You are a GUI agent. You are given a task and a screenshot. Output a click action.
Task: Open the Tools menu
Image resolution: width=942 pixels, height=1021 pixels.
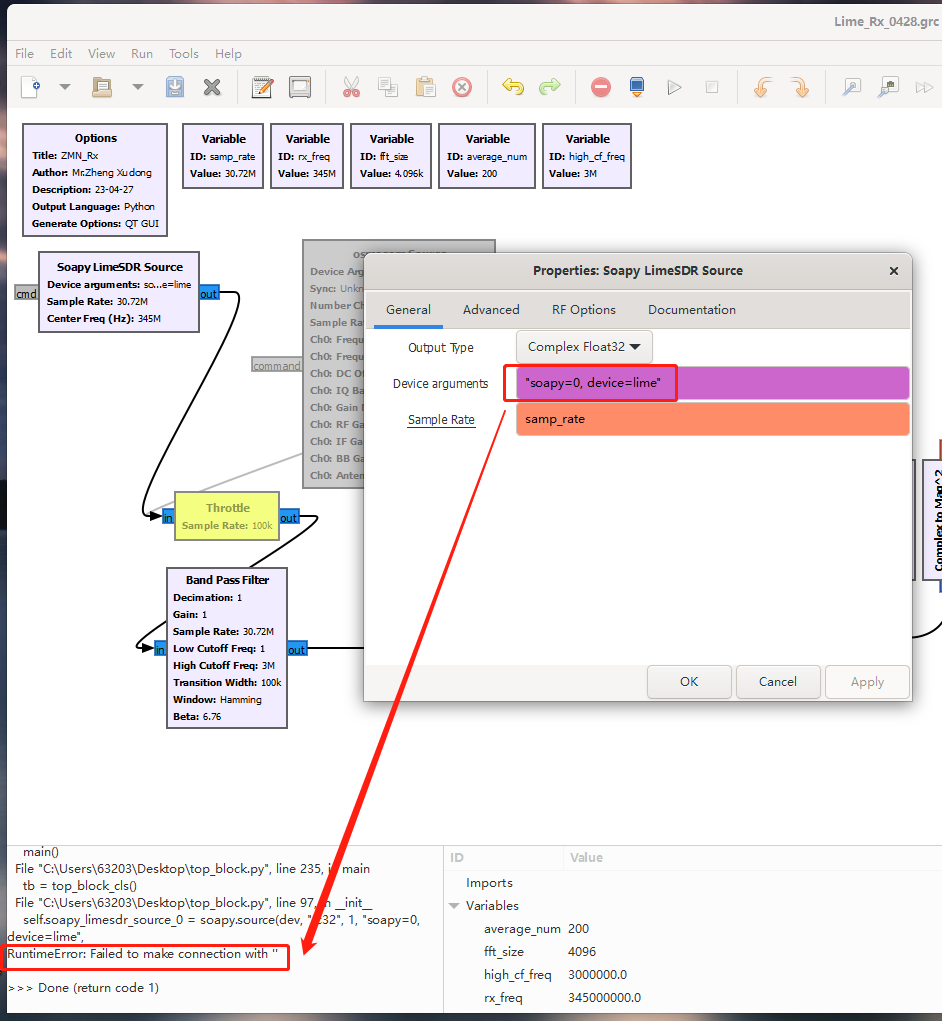184,53
